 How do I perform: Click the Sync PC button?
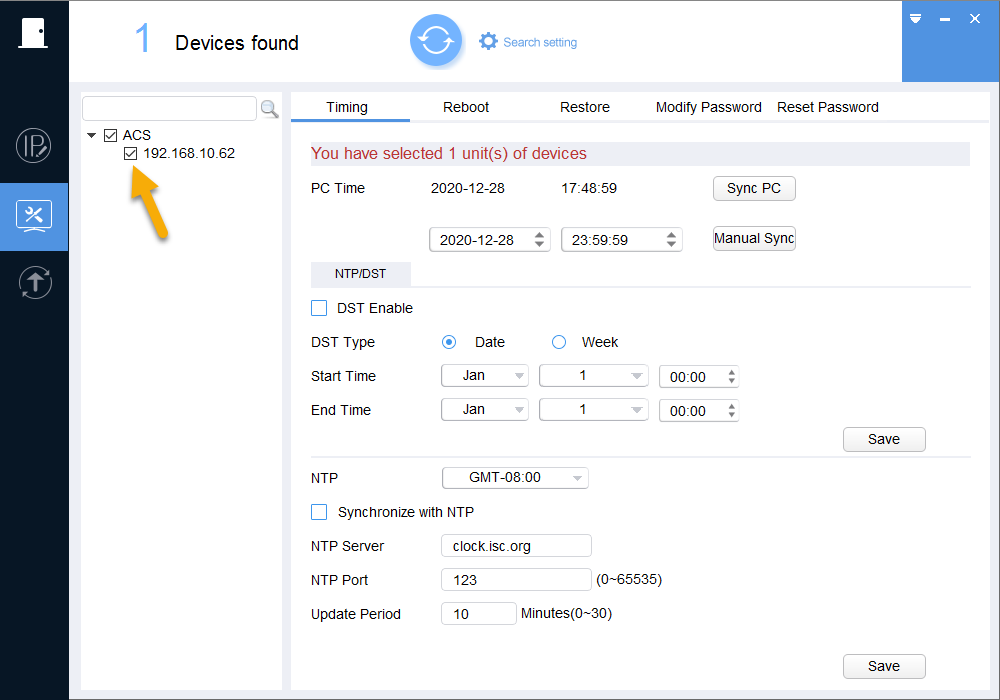click(754, 188)
